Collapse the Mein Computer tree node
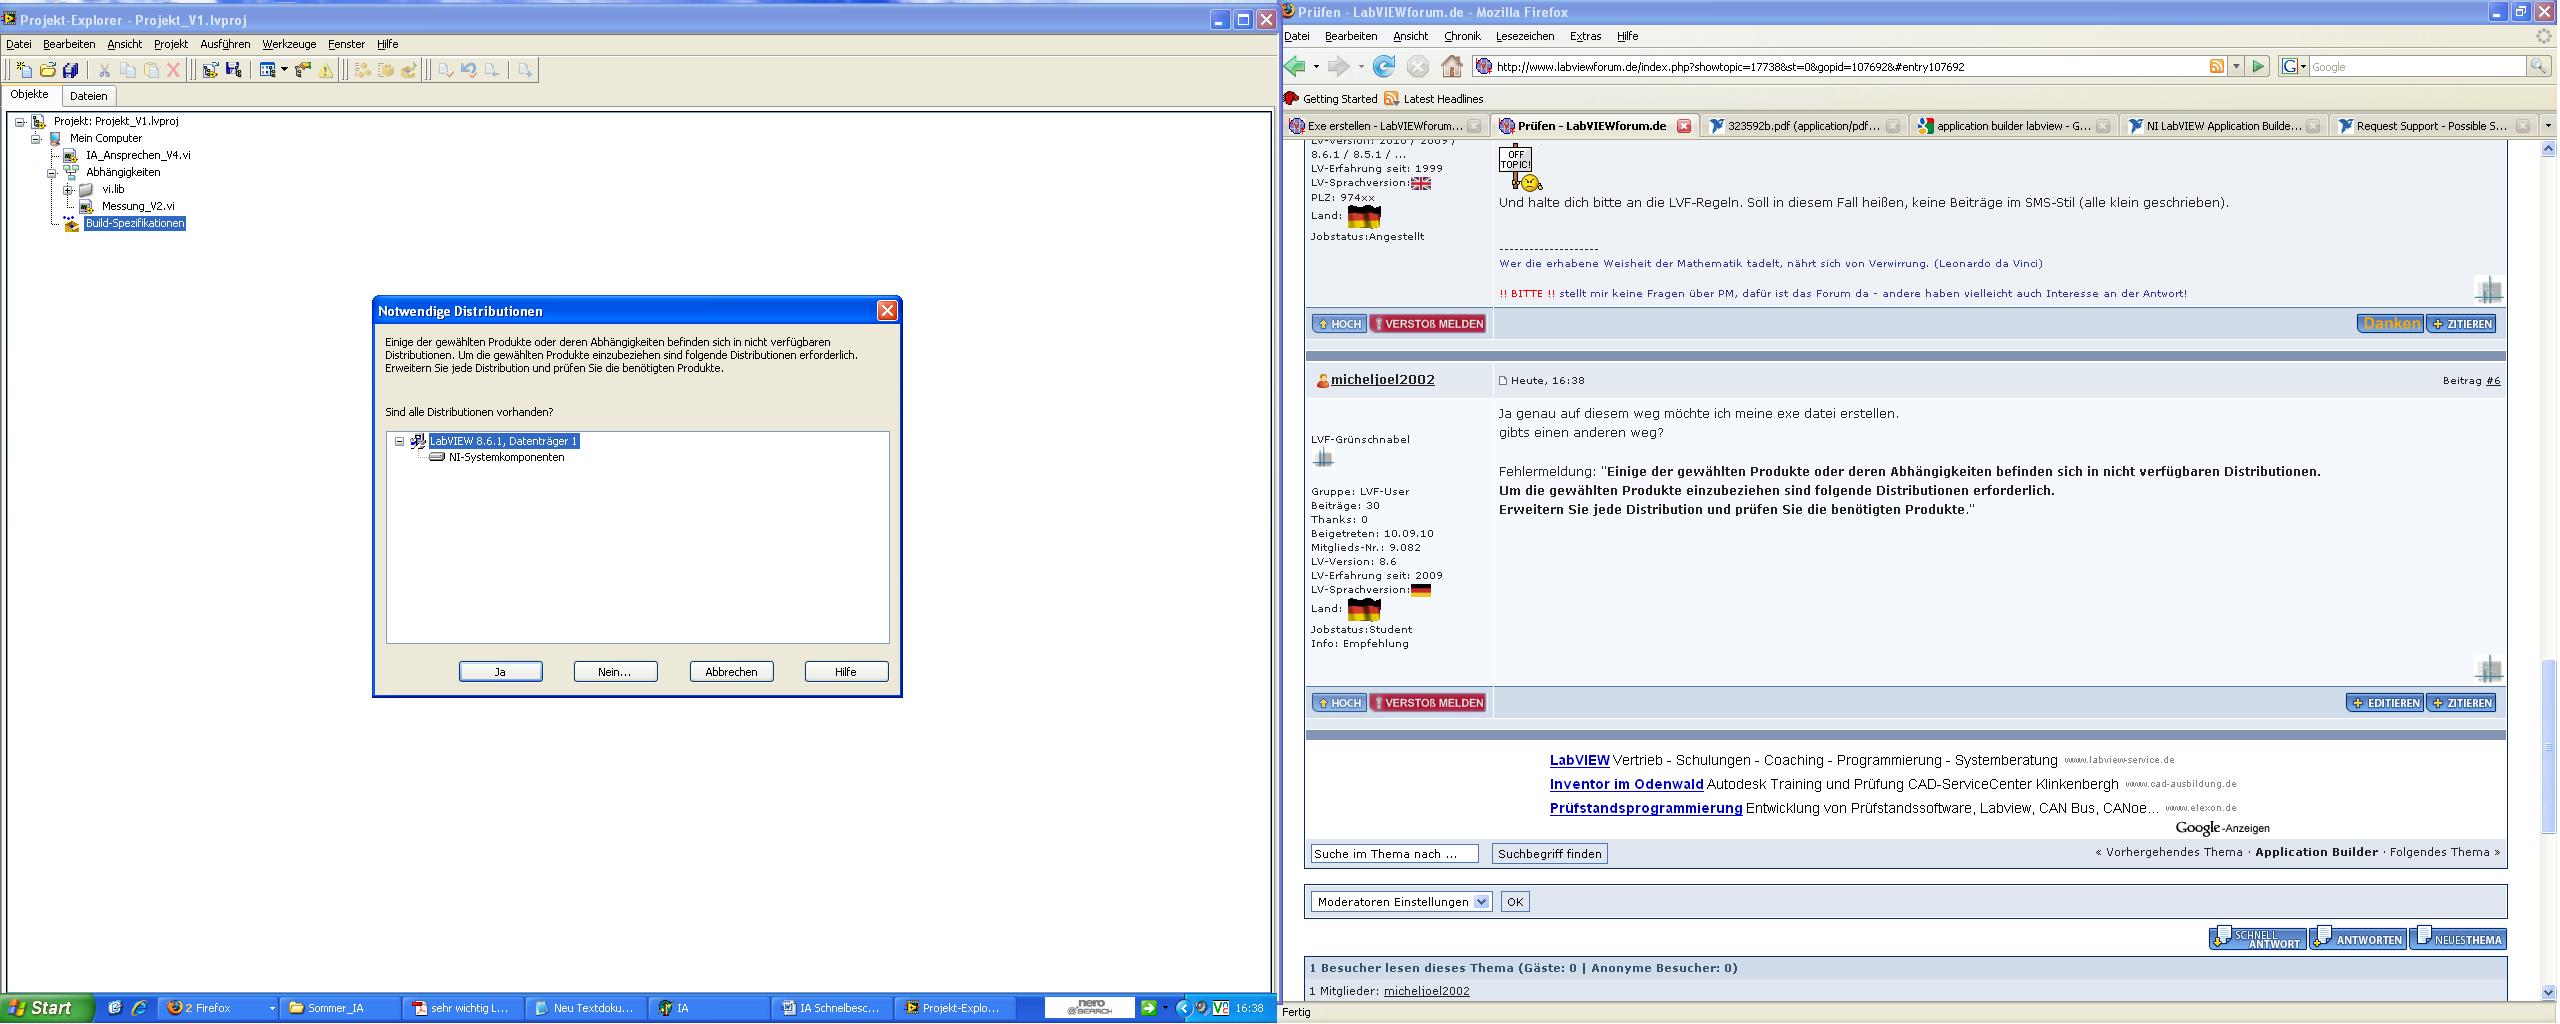Image resolution: width=2560 pixels, height=1024 pixels. pos(36,139)
